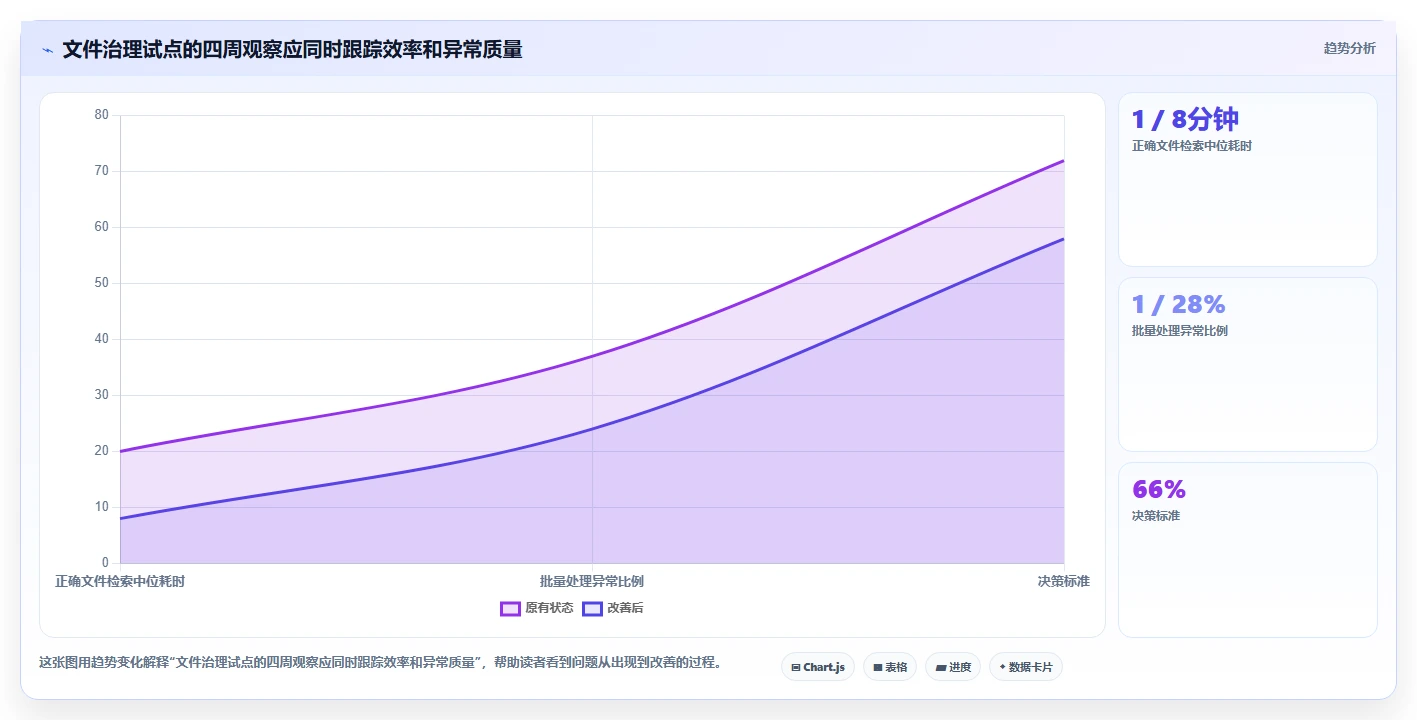Click the 1 / 28% metric value
The image size is (1417, 720).
coord(1178,304)
